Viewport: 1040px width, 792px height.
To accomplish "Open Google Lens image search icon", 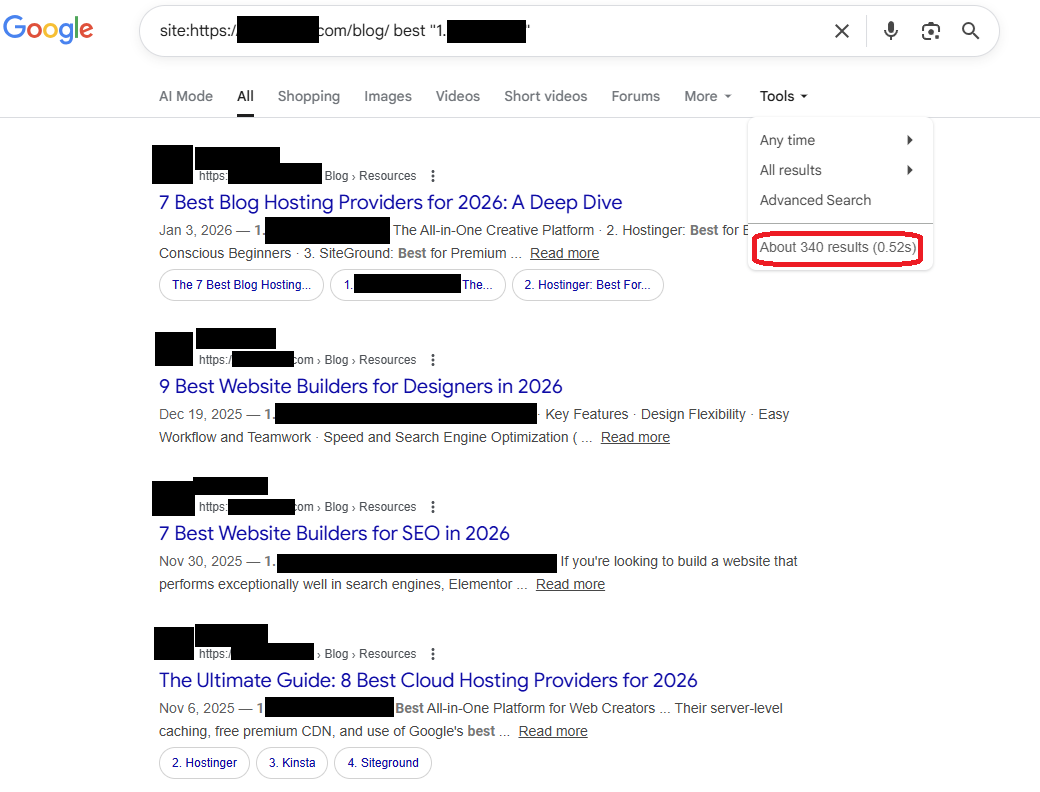I will (931, 31).
